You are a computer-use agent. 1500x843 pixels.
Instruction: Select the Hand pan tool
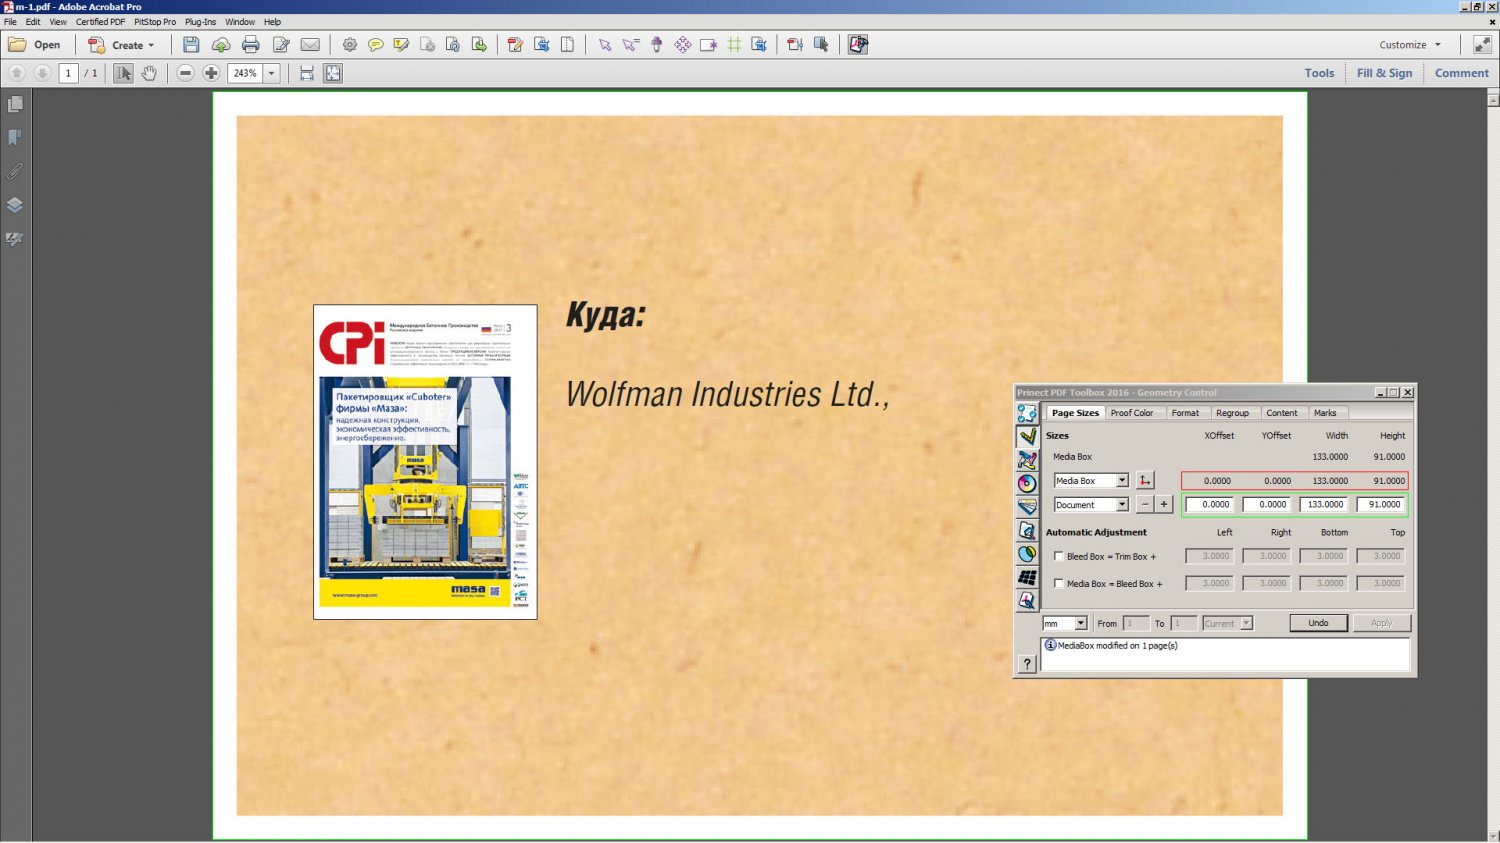click(x=149, y=73)
